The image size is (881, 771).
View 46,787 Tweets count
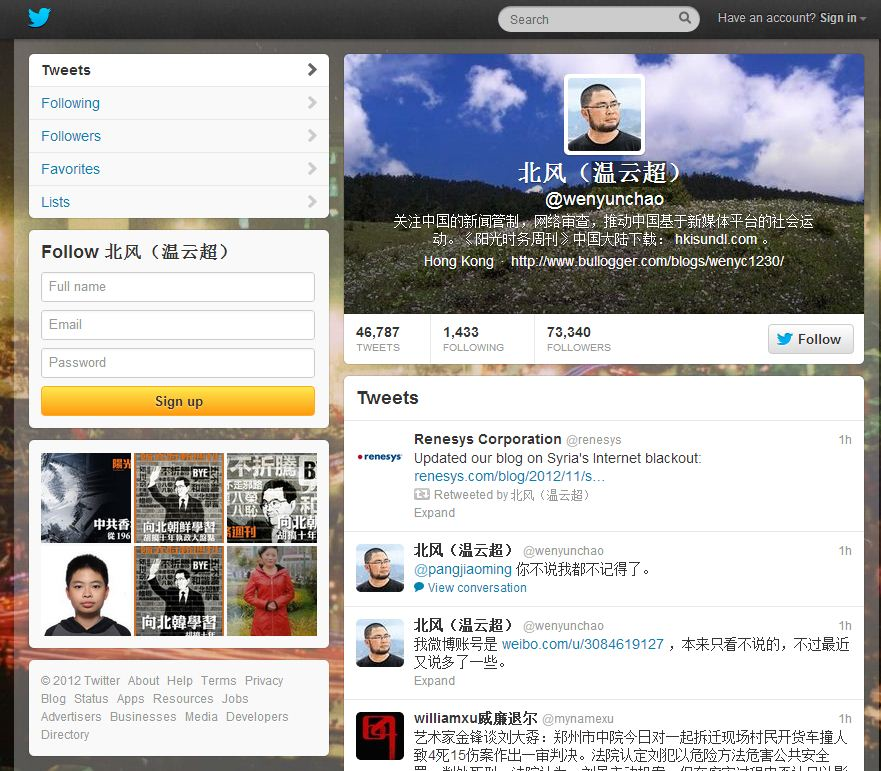coord(378,339)
